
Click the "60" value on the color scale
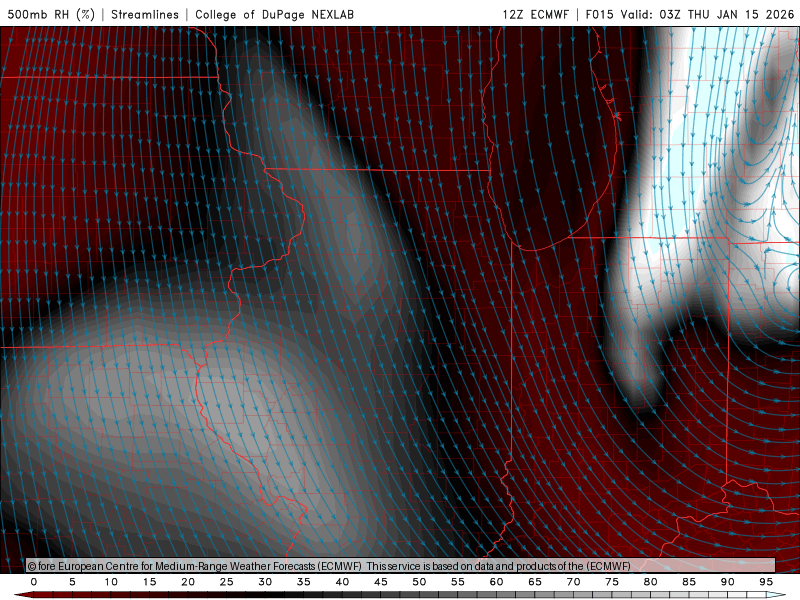pyautogui.click(x=496, y=582)
